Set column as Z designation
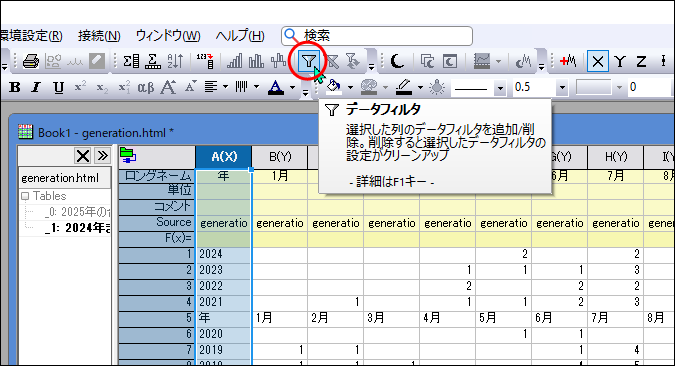The width and height of the screenshot is (675, 366). tap(641, 62)
